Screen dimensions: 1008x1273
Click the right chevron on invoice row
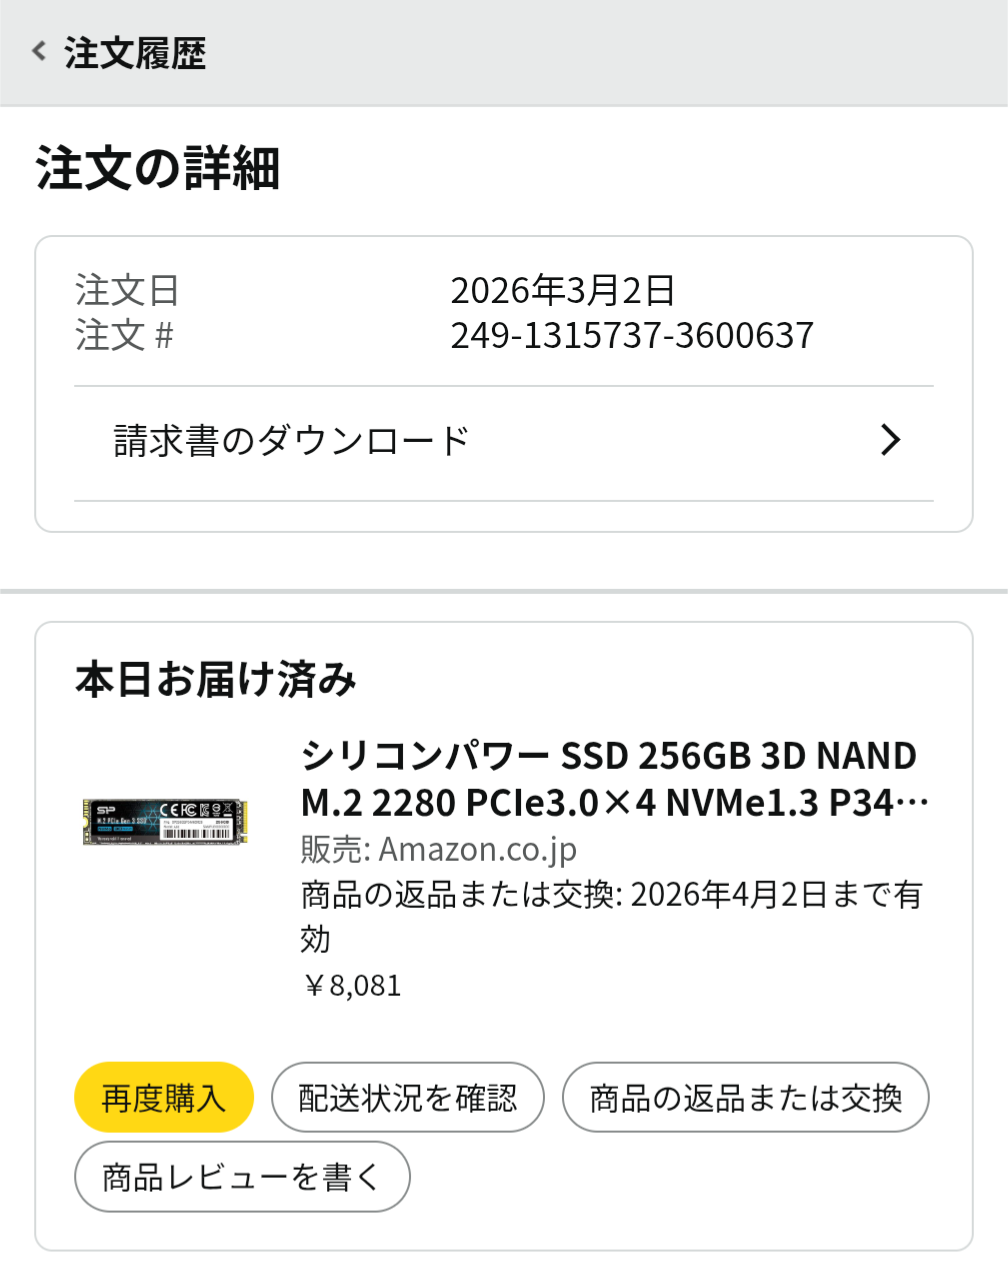pyautogui.click(x=890, y=440)
